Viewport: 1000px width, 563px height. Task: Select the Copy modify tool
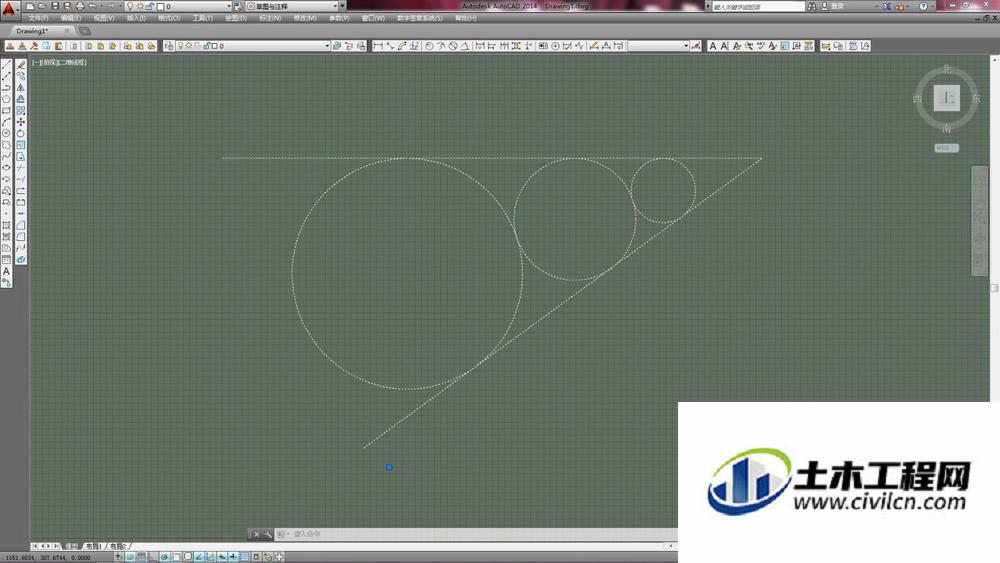pyautogui.click(x=21, y=76)
